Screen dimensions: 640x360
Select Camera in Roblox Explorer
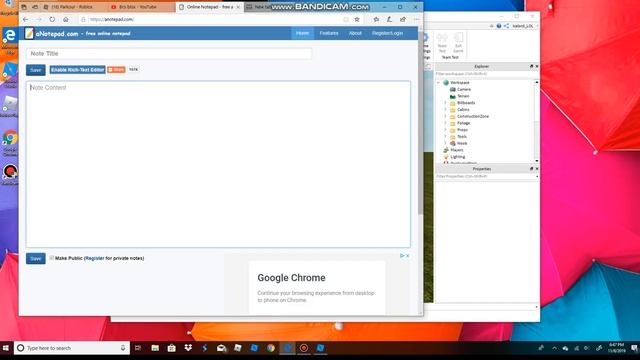coord(464,89)
